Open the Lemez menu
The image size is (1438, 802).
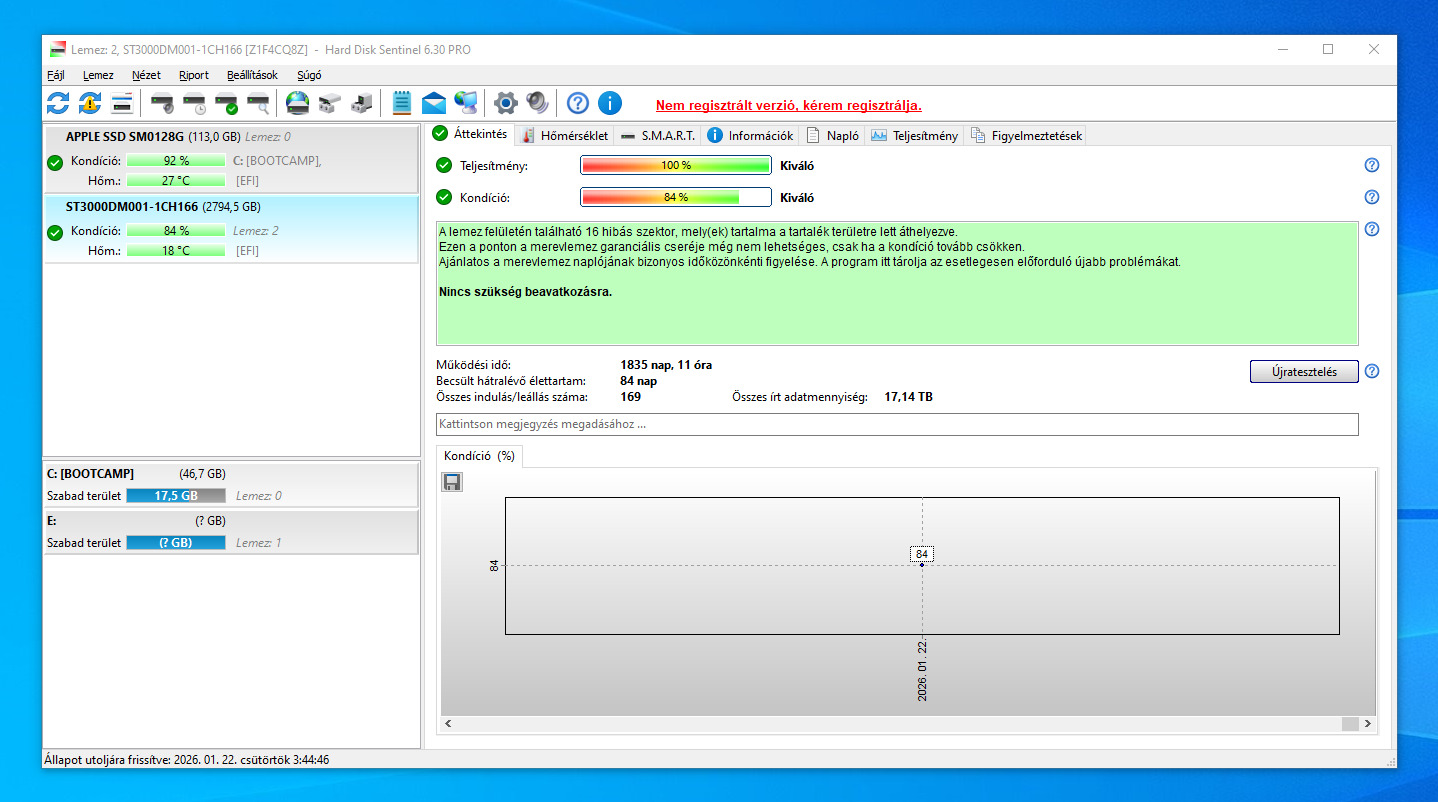pos(98,75)
